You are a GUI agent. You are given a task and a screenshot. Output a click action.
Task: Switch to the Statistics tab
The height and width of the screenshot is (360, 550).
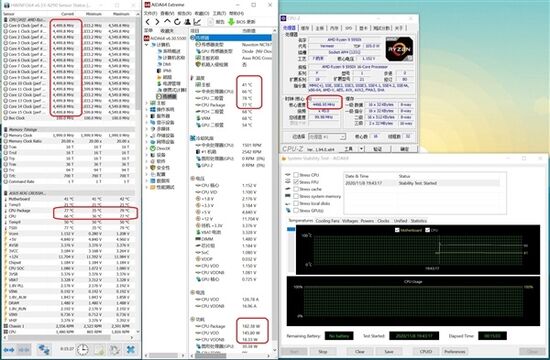[419, 221]
